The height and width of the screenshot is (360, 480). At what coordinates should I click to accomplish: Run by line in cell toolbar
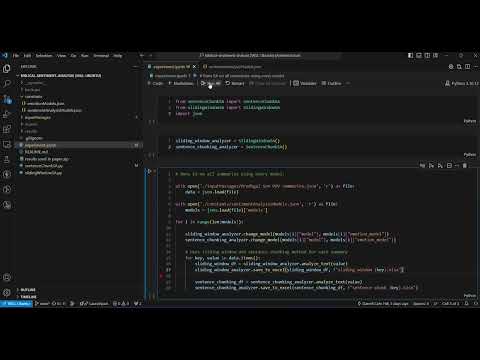click(423, 166)
